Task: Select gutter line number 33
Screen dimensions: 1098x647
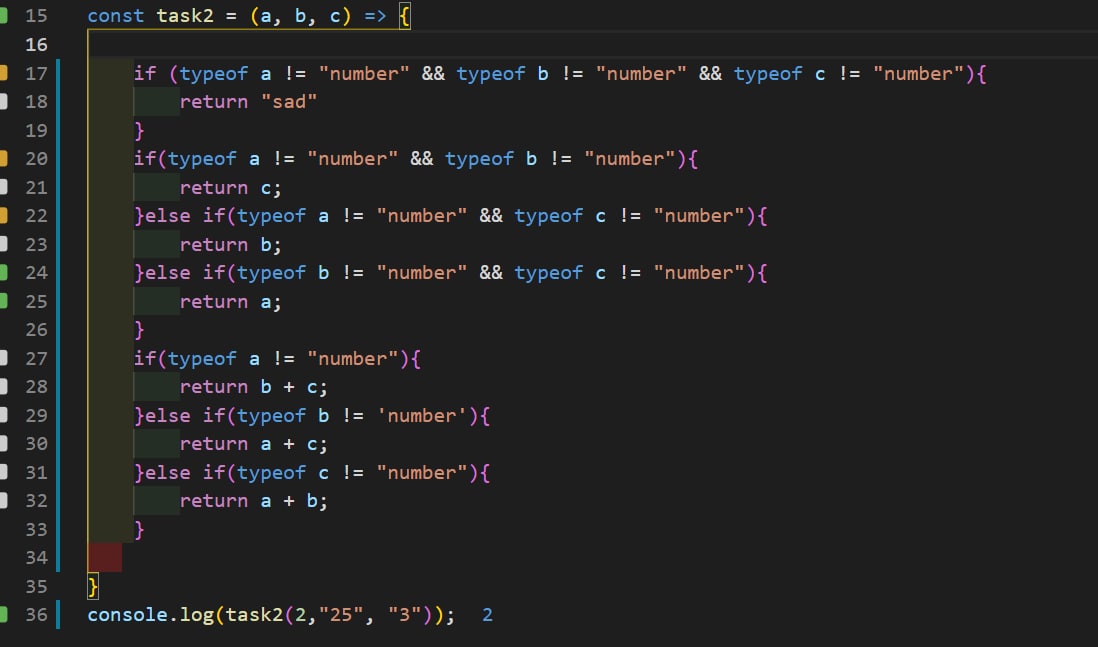Action: pyautogui.click(x=36, y=529)
